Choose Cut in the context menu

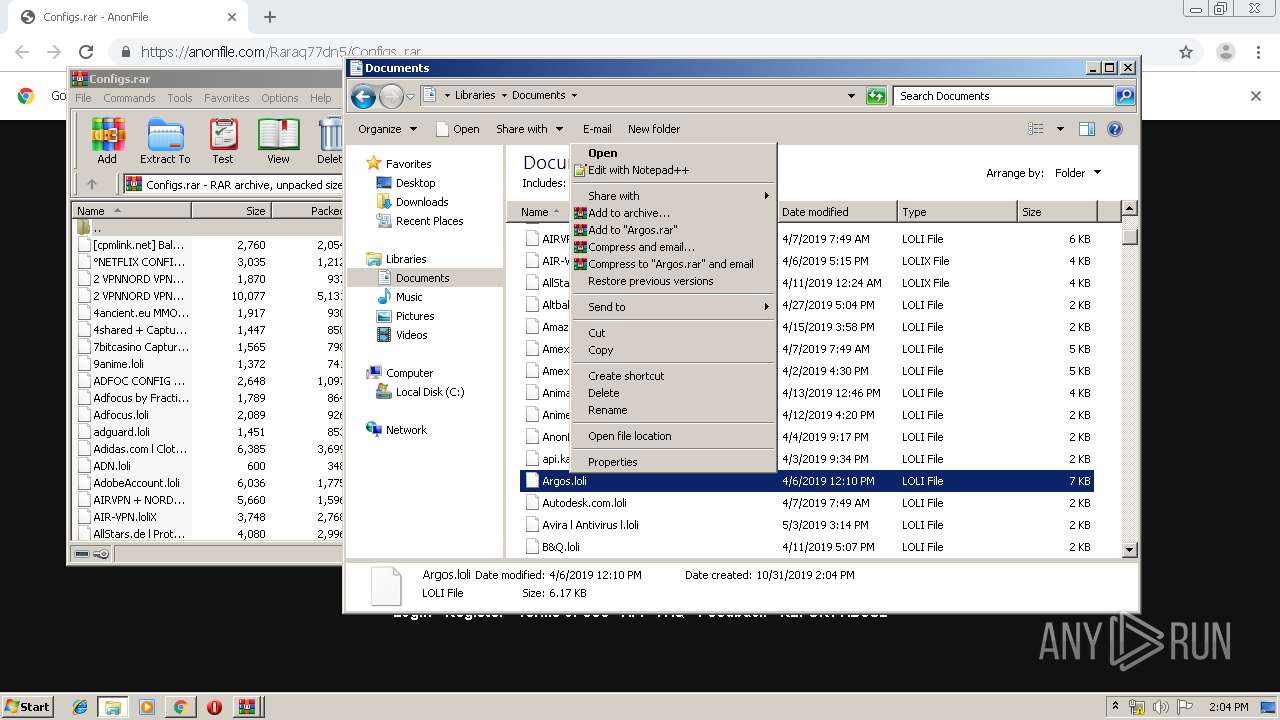pyautogui.click(x=673, y=333)
